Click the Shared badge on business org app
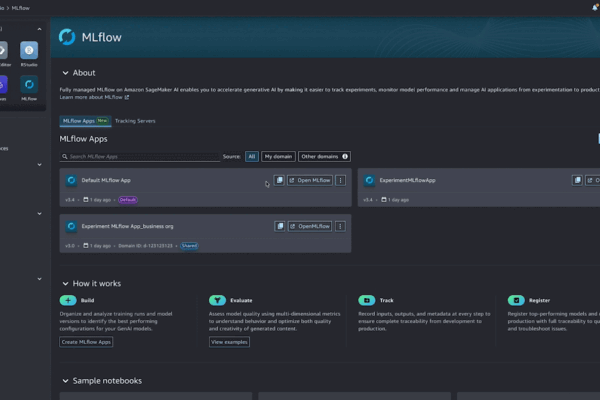 coord(189,245)
